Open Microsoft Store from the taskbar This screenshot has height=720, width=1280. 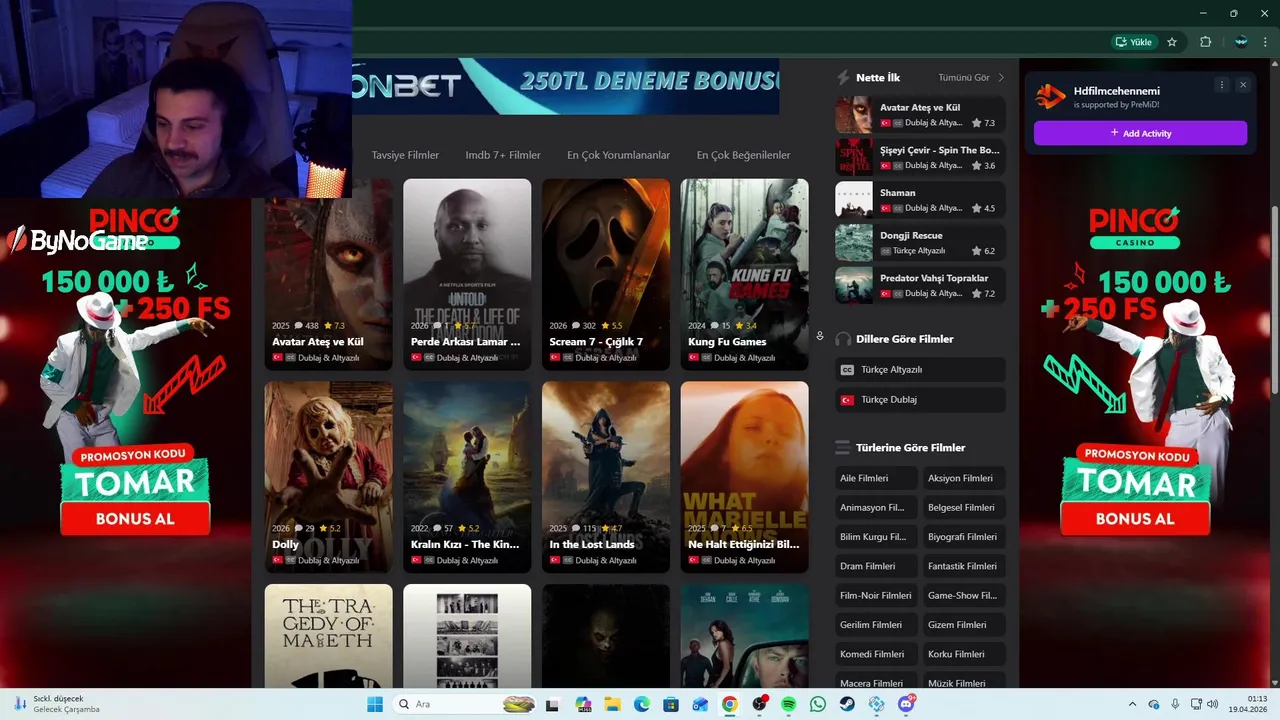coord(671,704)
